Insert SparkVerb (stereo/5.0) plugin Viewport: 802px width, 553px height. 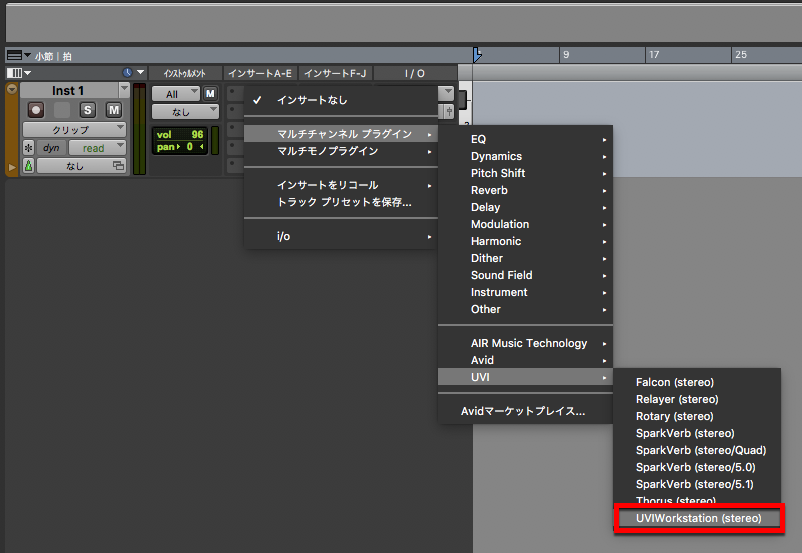[697, 467]
